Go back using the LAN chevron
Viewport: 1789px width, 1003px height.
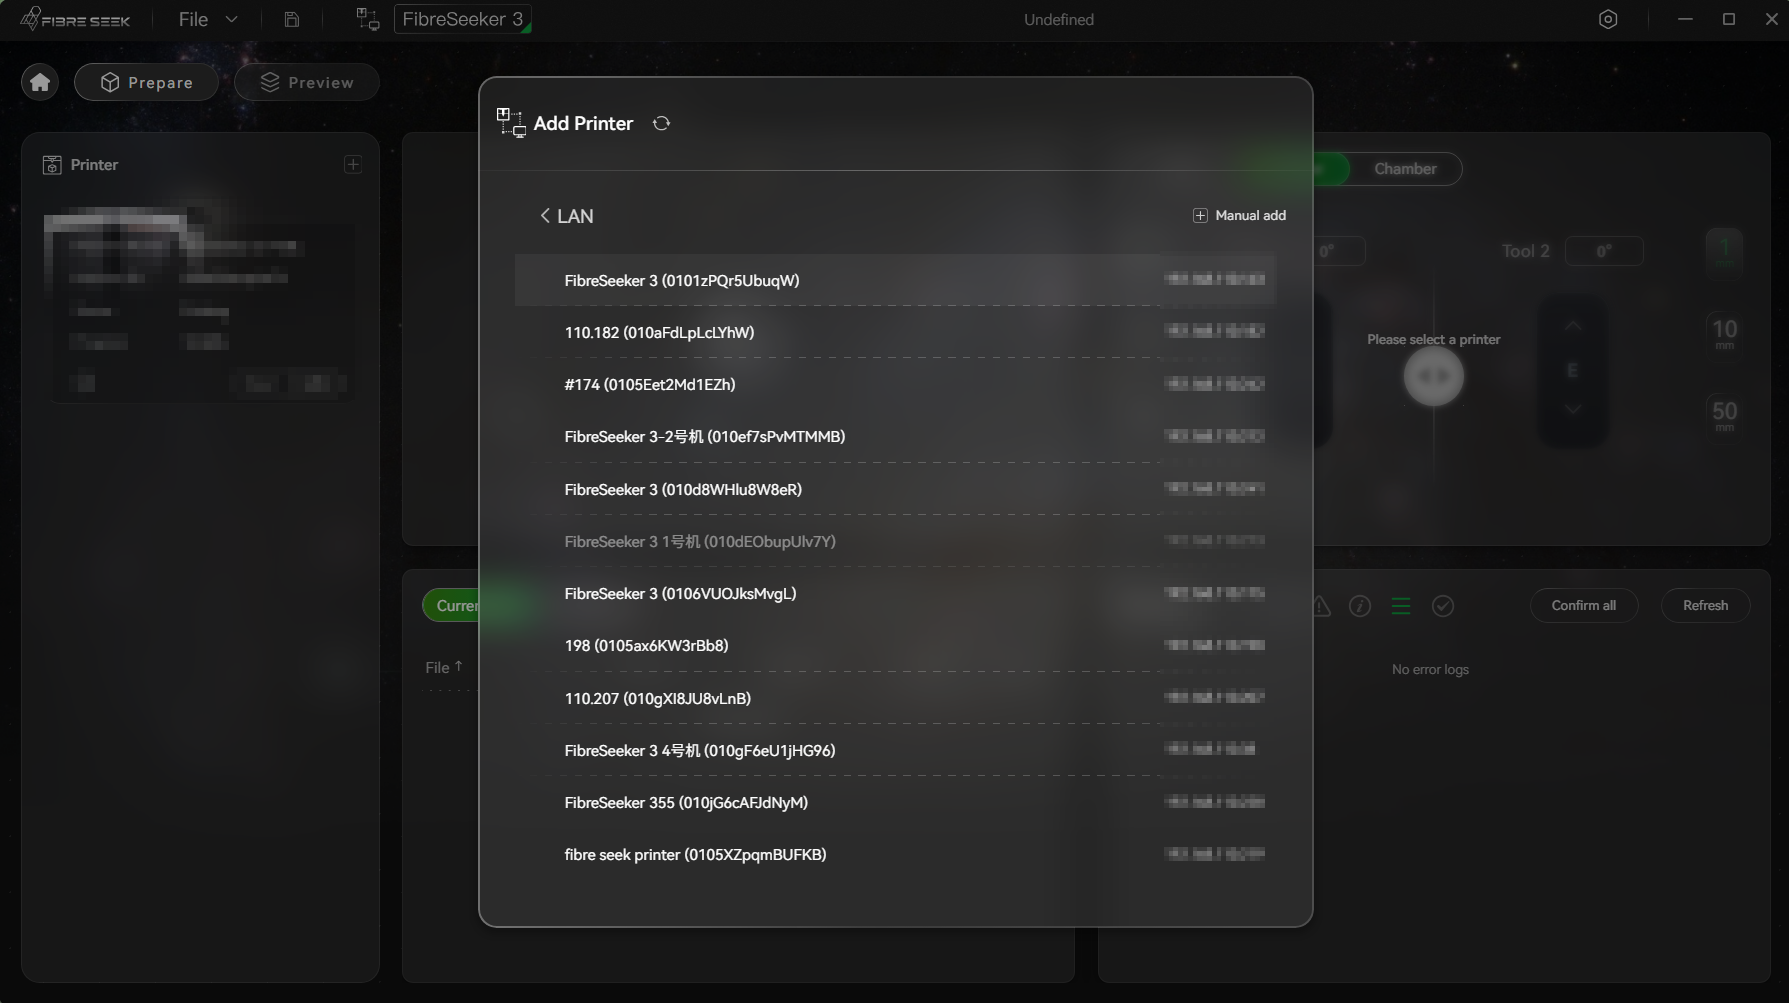point(545,216)
